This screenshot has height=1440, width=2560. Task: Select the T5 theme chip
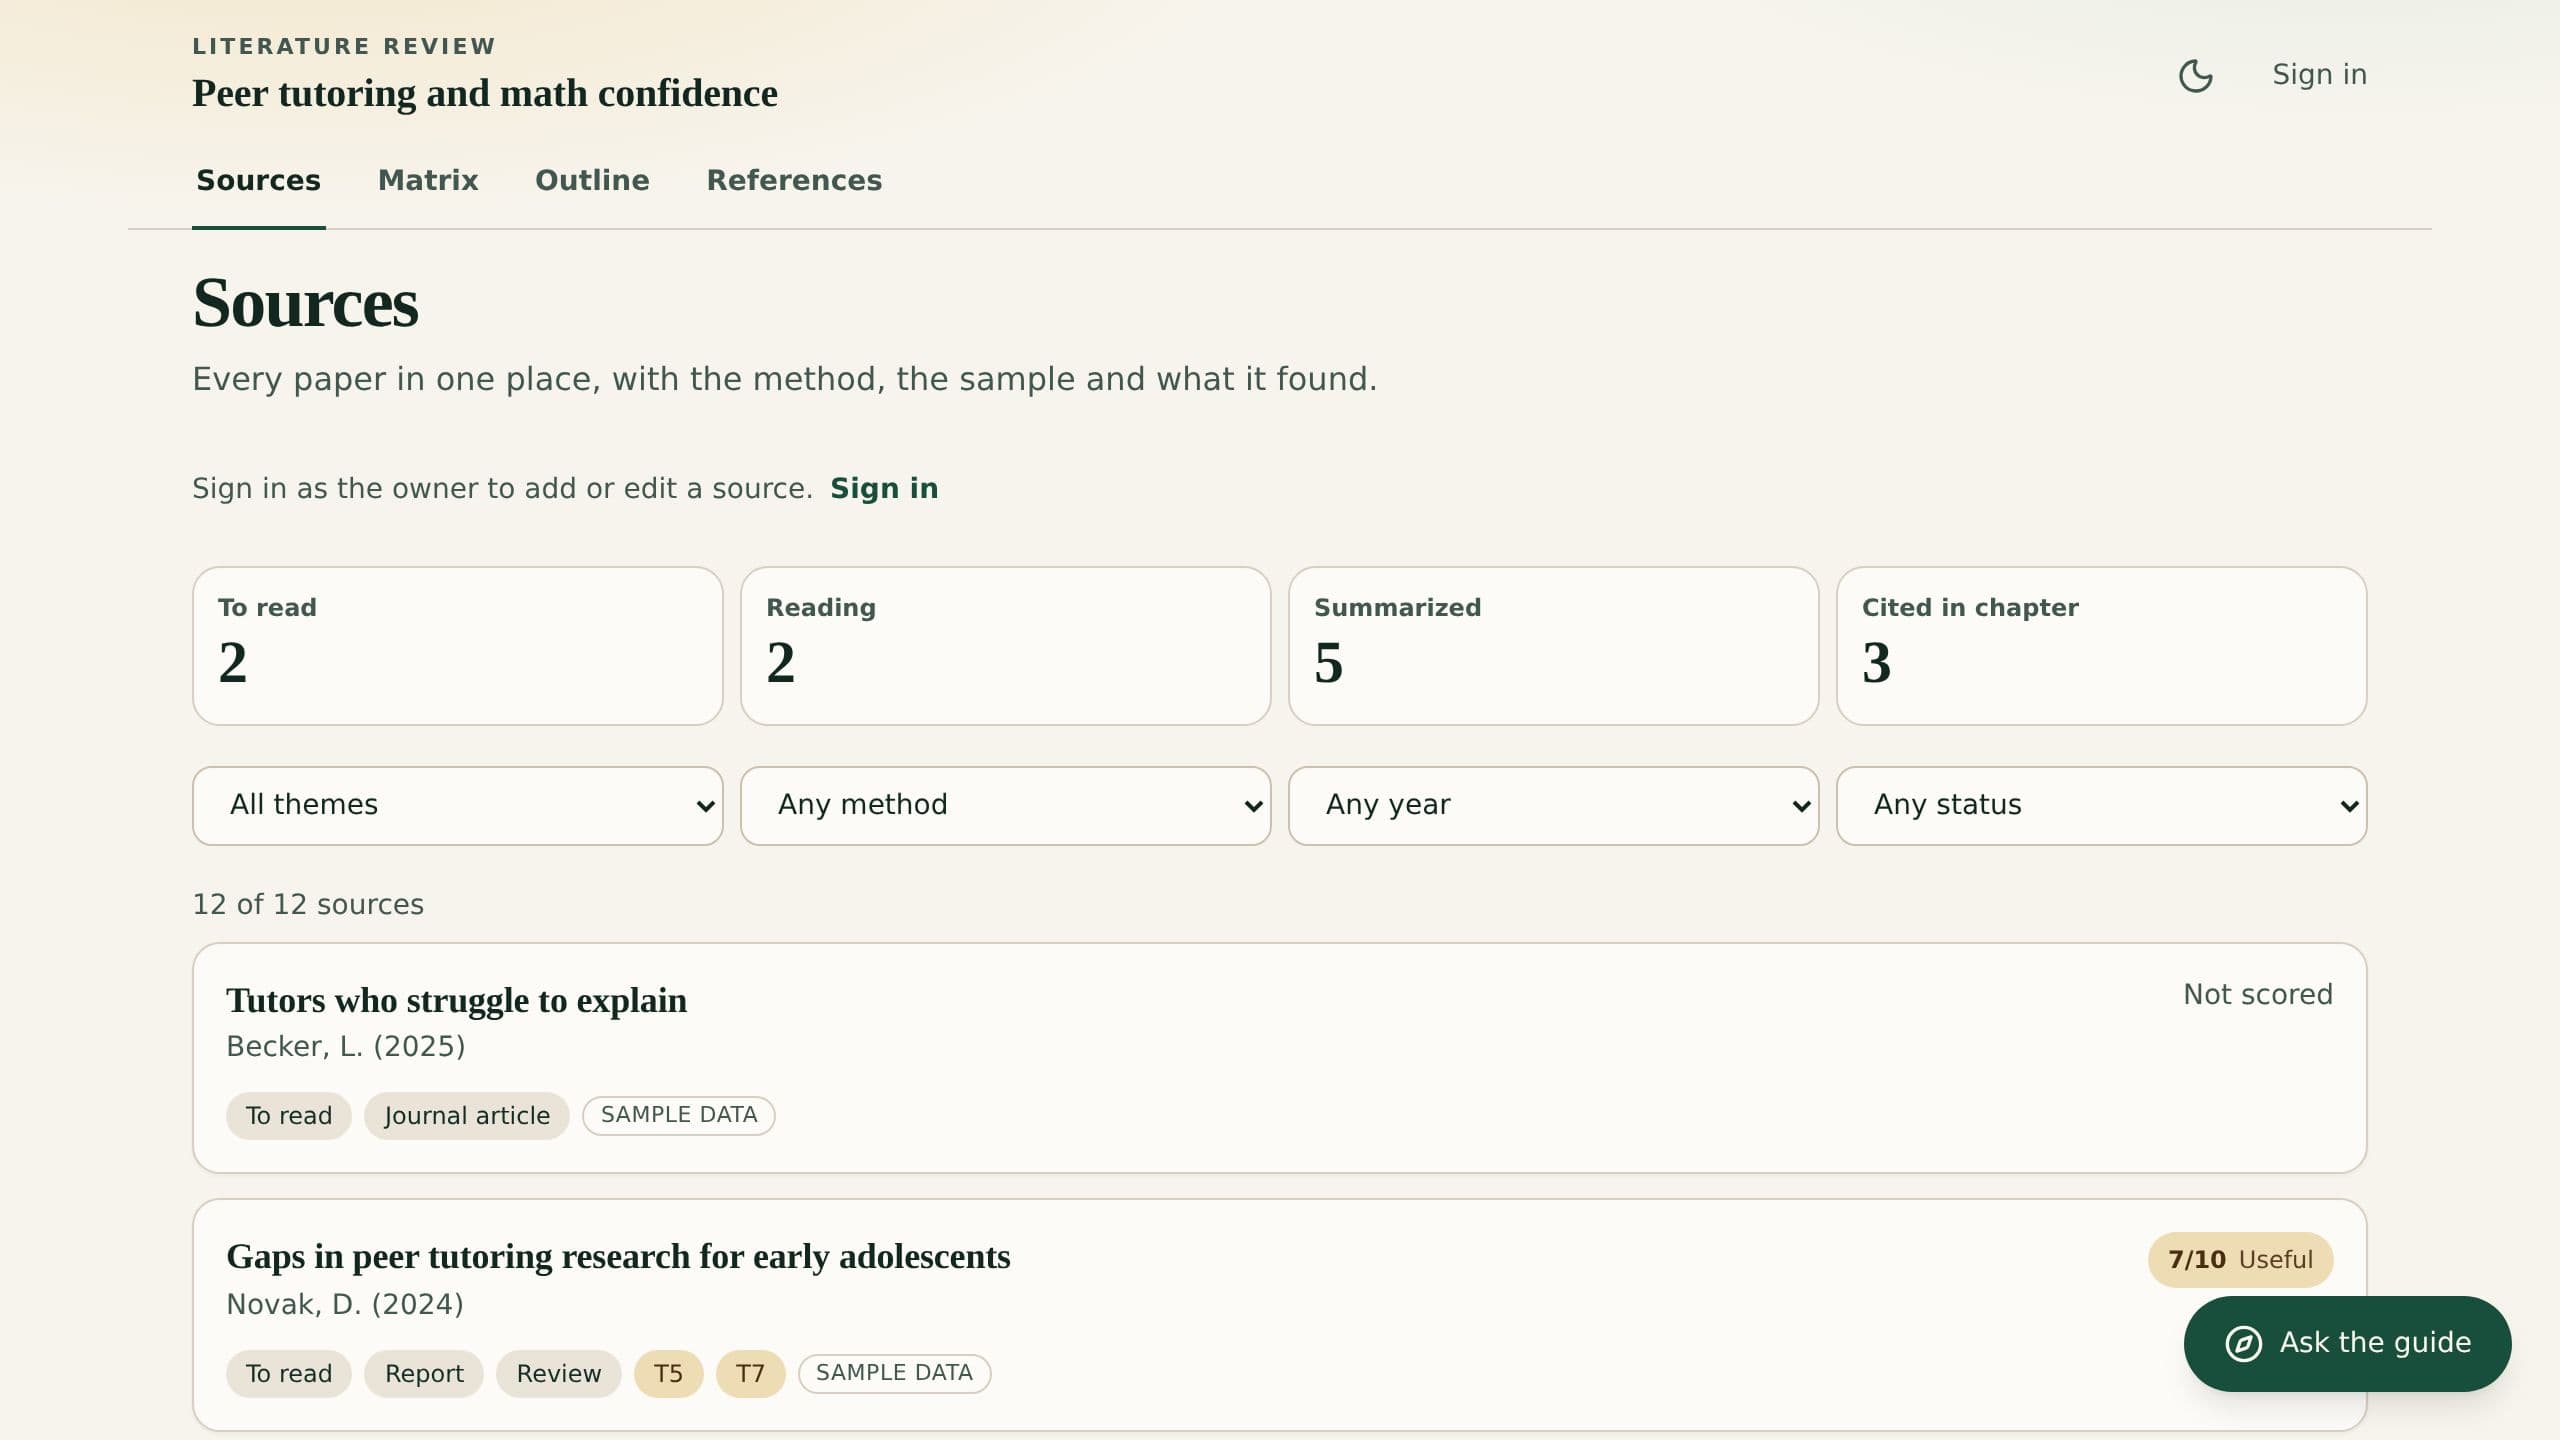point(668,1373)
